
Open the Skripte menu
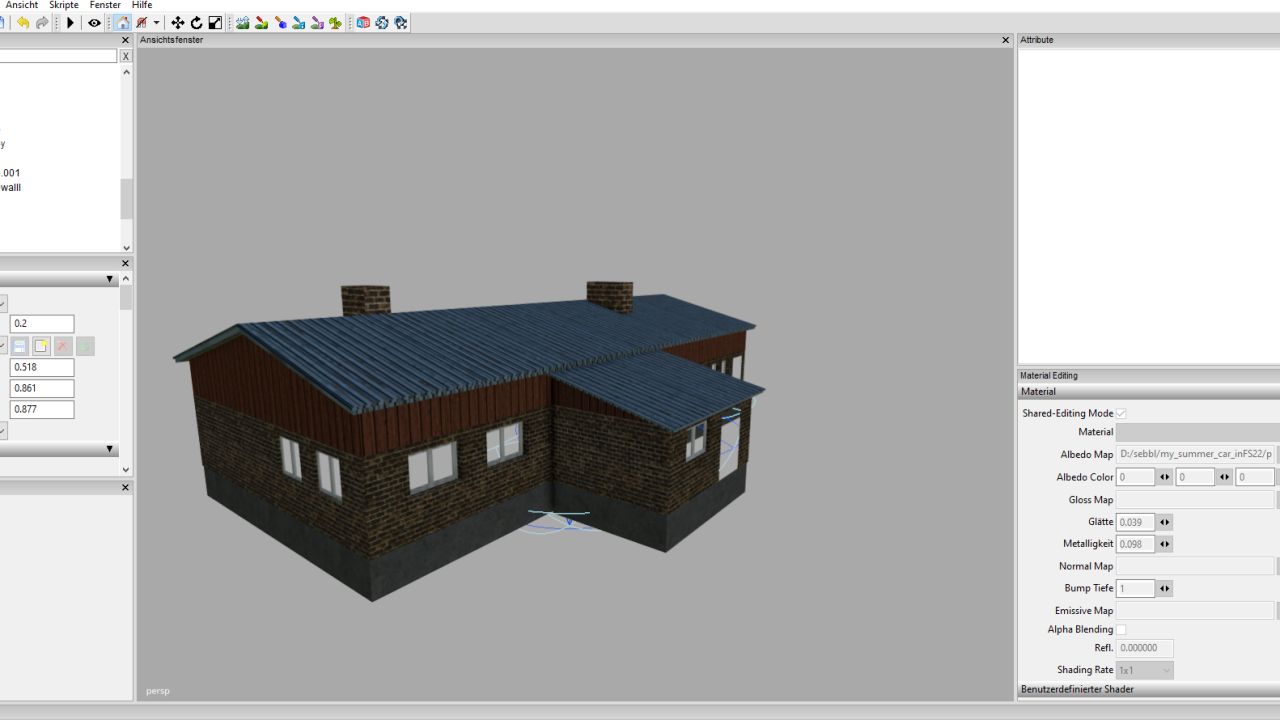click(64, 5)
